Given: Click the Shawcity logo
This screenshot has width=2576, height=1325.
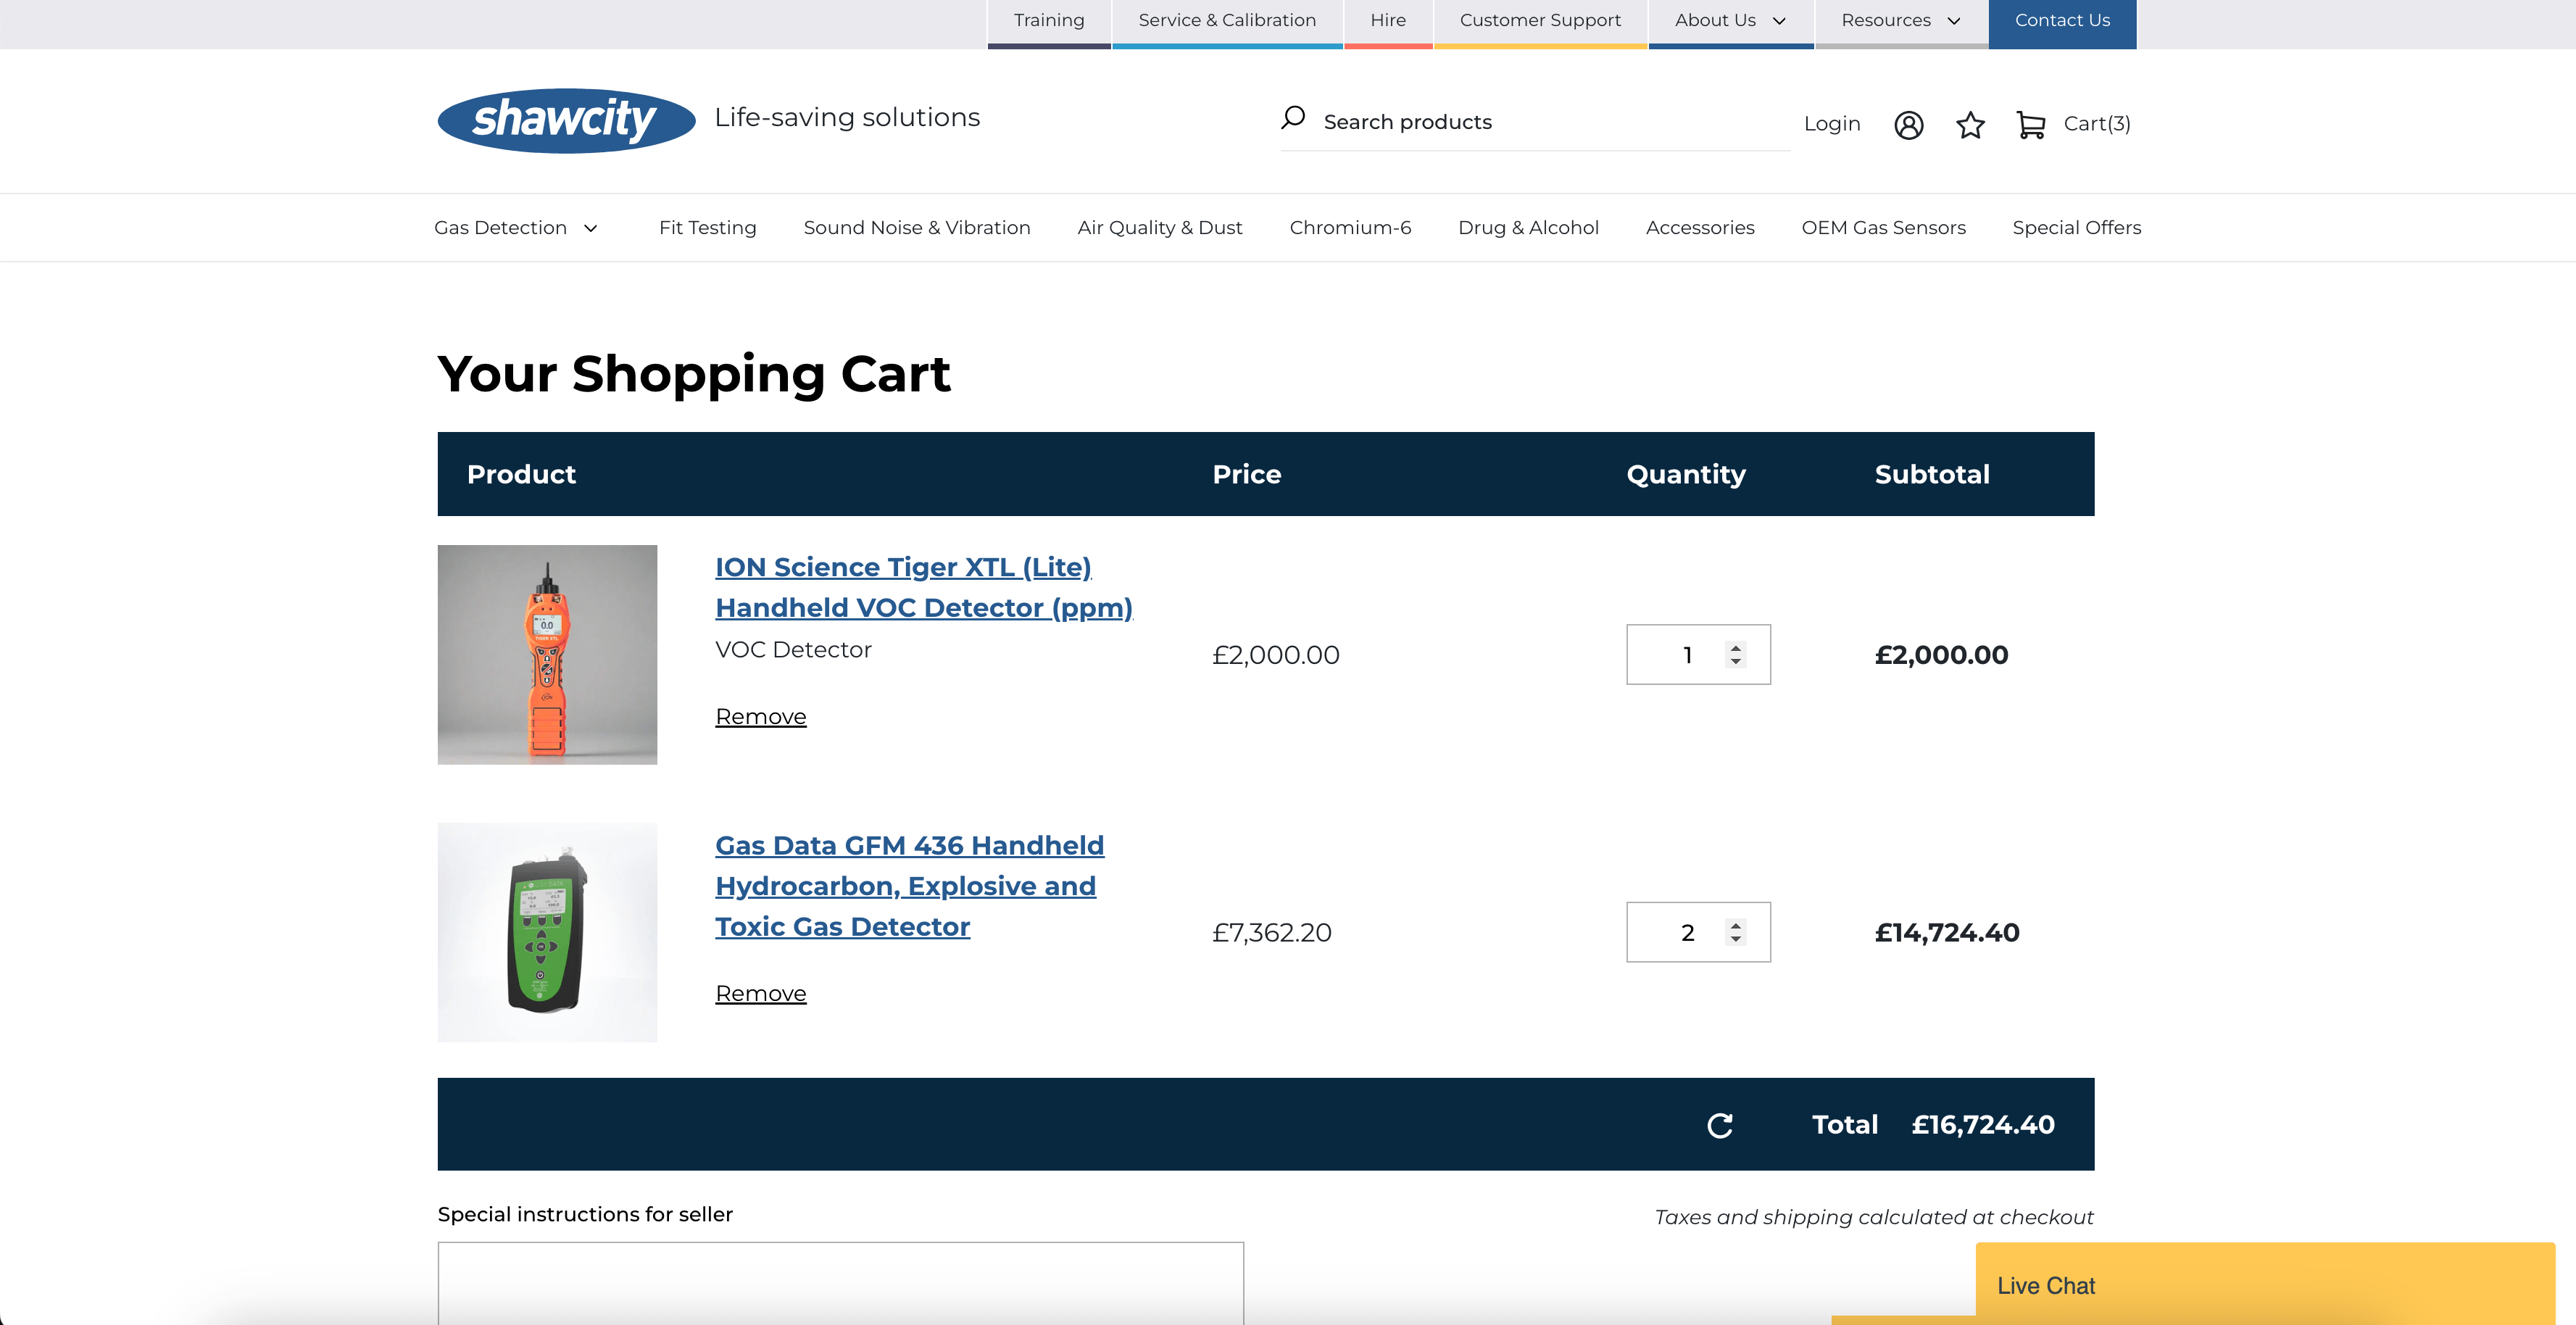Looking at the screenshot, I should point(565,119).
